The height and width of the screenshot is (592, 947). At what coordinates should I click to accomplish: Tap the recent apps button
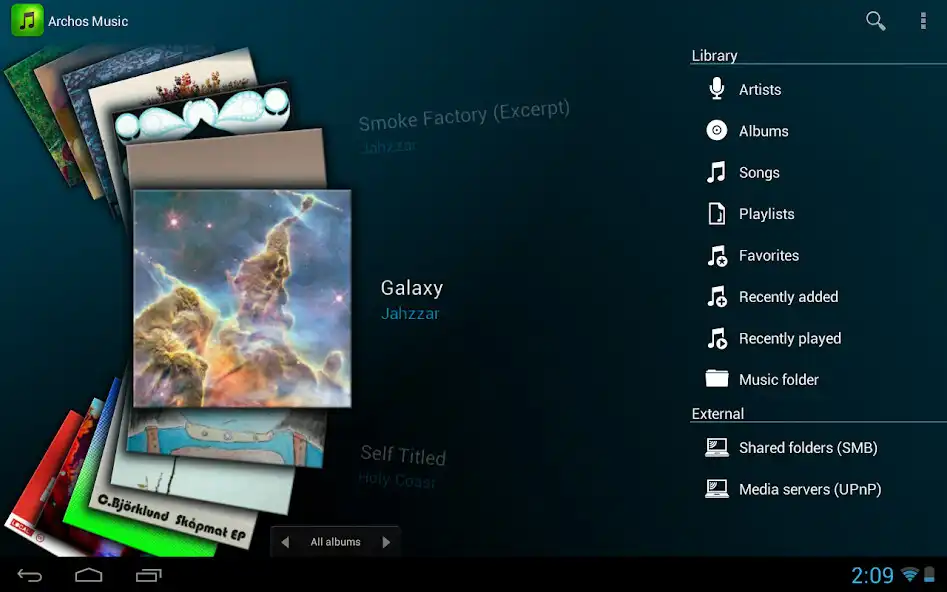tap(149, 575)
